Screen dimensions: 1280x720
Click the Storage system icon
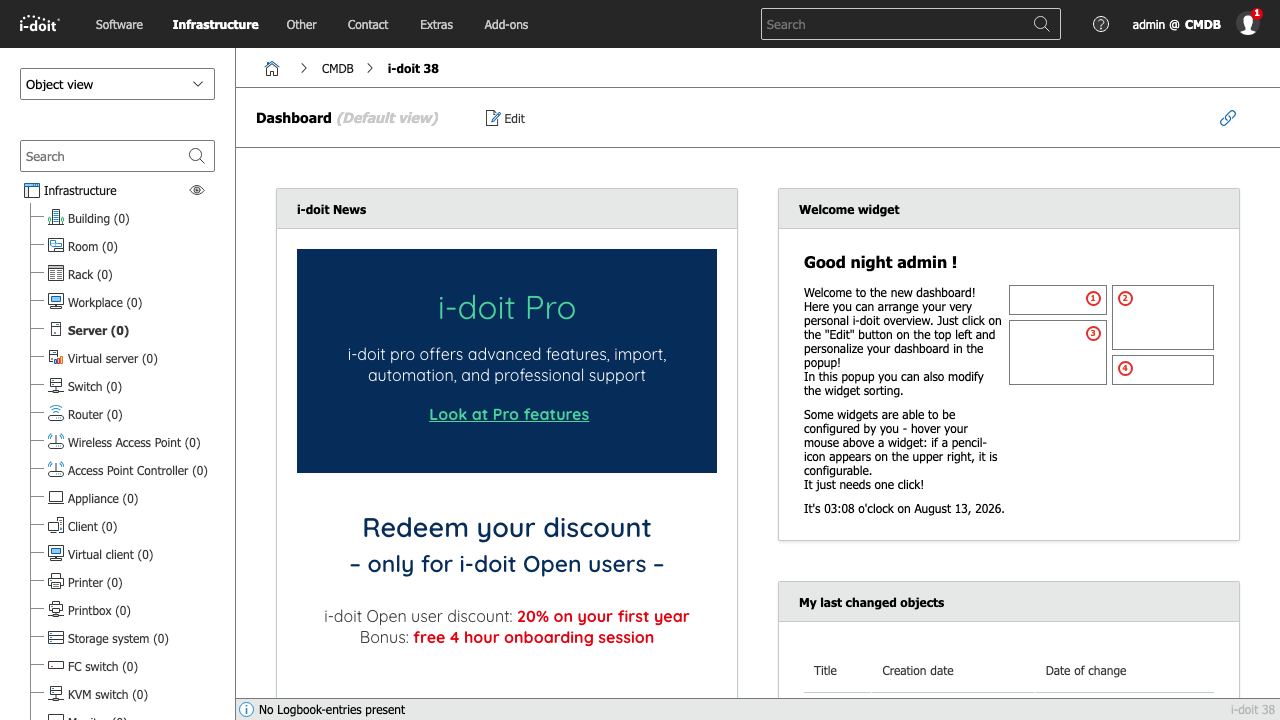coord(56,638)
